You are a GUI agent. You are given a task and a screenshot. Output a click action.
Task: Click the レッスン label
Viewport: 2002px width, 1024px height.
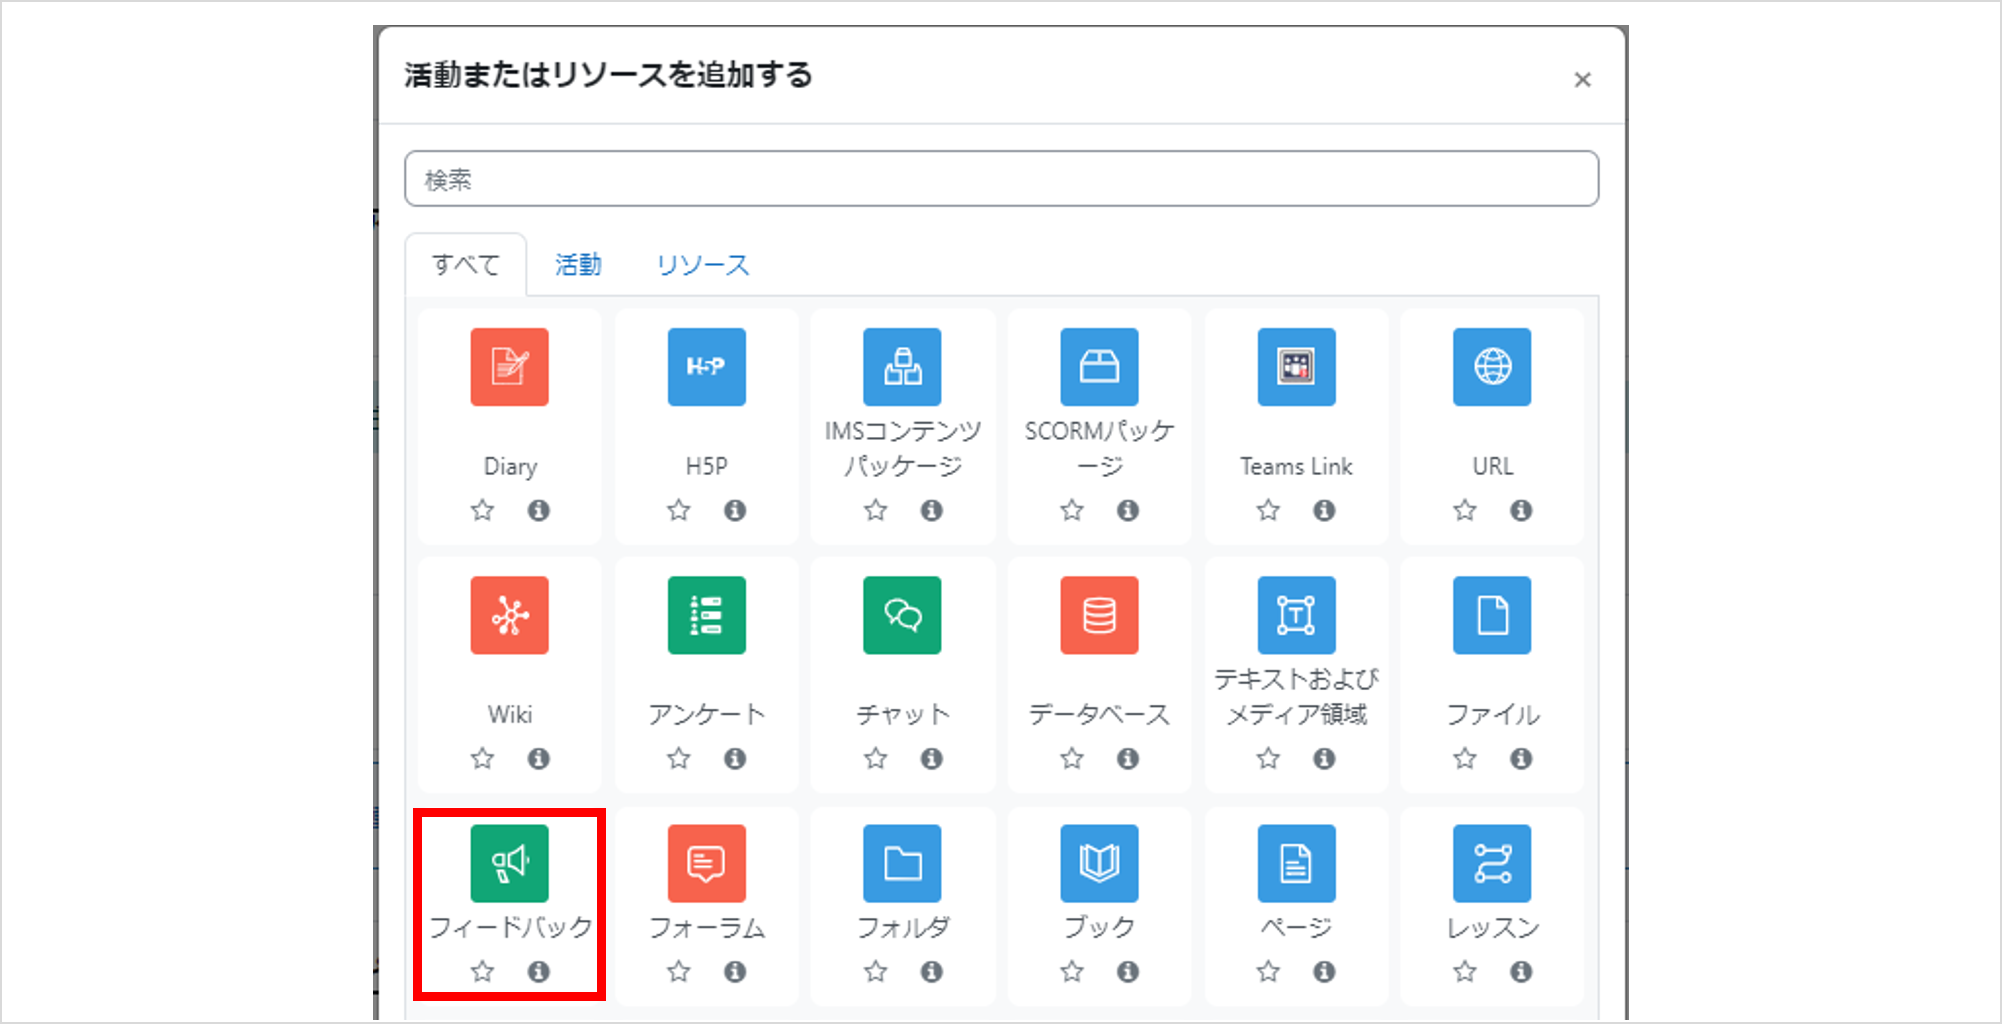point(1493,927)
